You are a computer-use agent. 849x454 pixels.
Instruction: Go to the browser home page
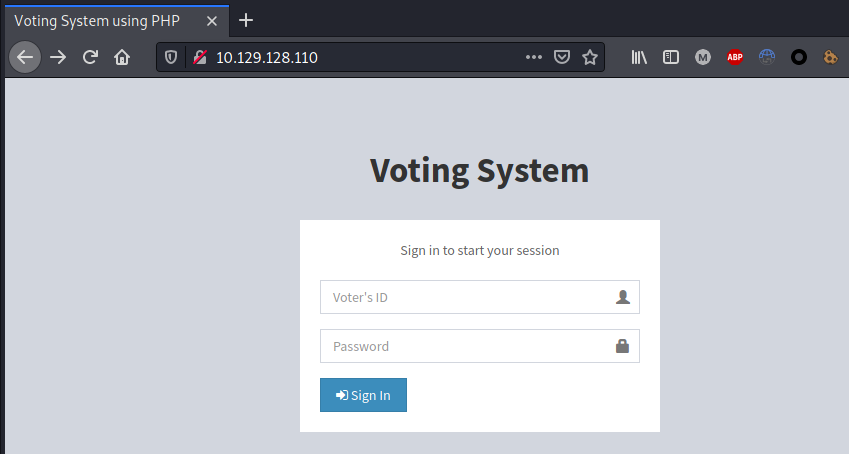pos(122,57)
